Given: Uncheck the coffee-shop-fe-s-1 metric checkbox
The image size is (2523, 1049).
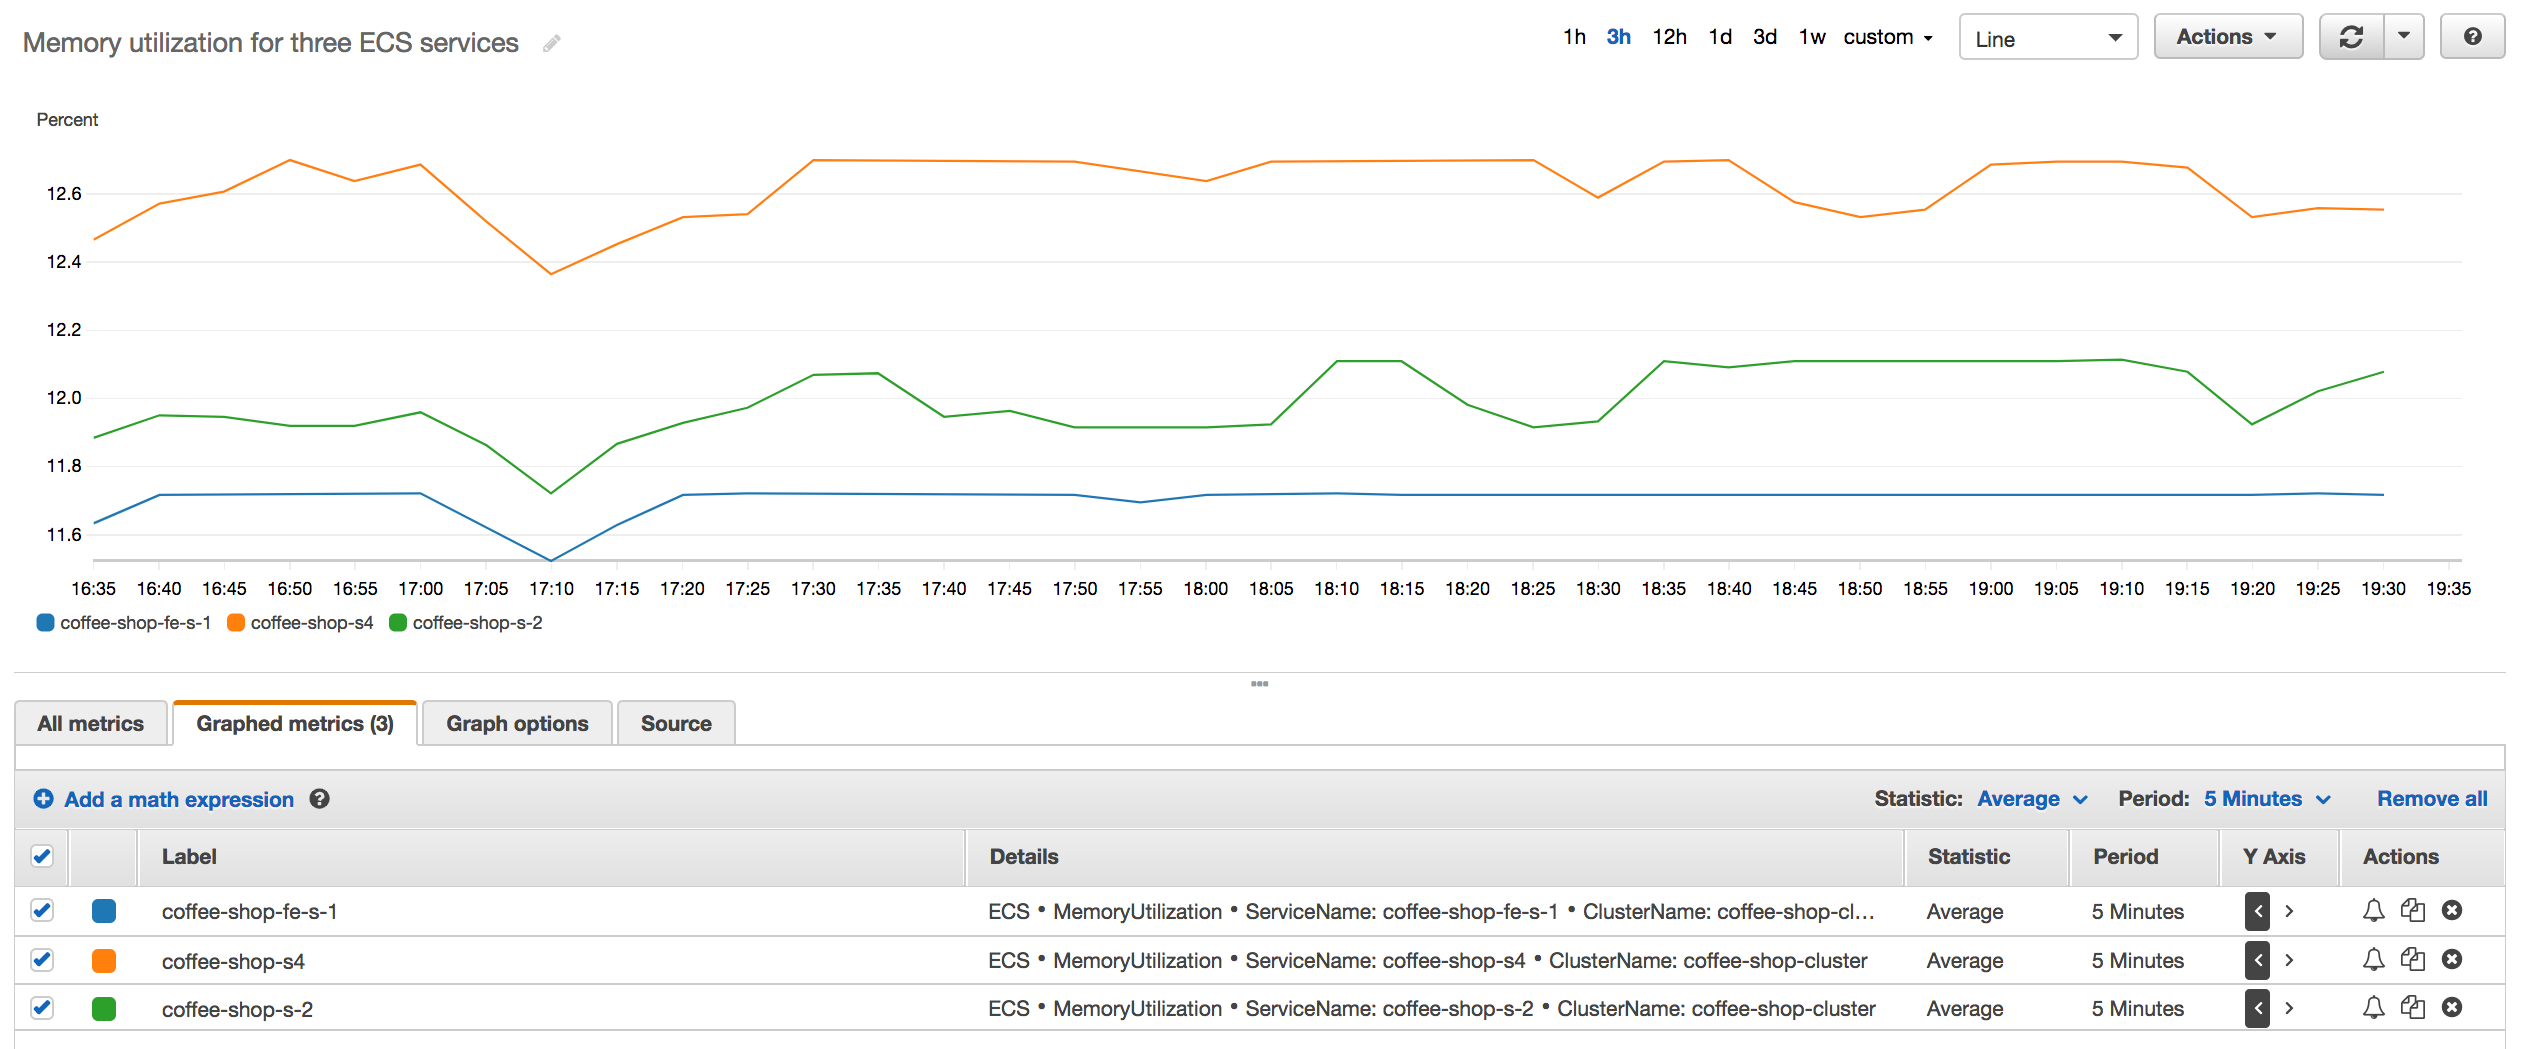Looking at the screenshot, I should tap(42, 911).
